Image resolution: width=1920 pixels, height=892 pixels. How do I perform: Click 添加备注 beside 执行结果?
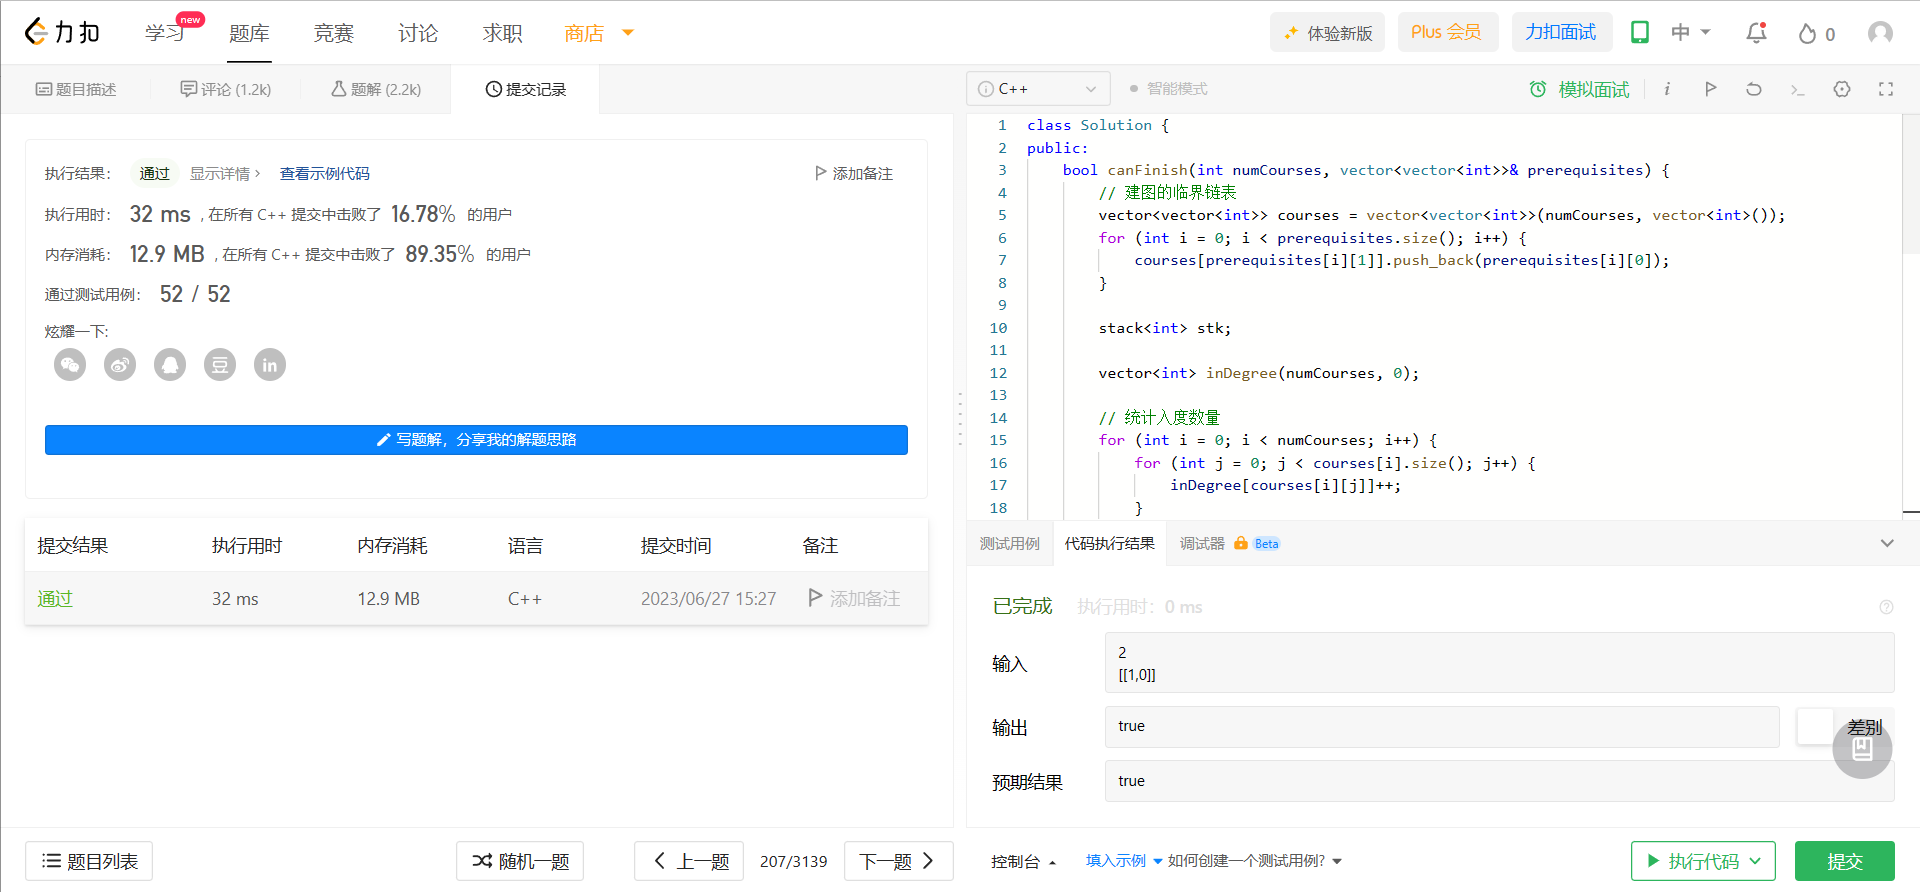(854, 174)
